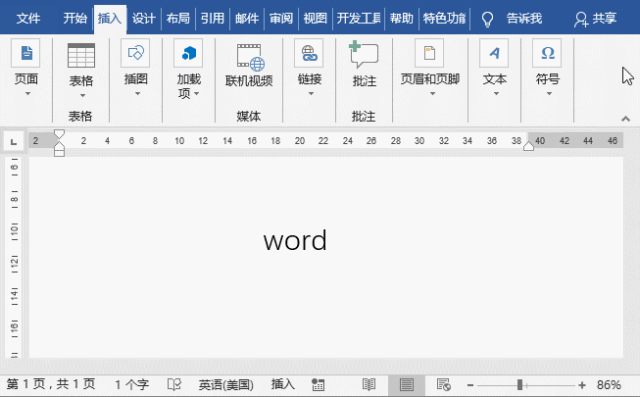Click the left indent marker on ruler
640x397 pixels.
[59, 149]
